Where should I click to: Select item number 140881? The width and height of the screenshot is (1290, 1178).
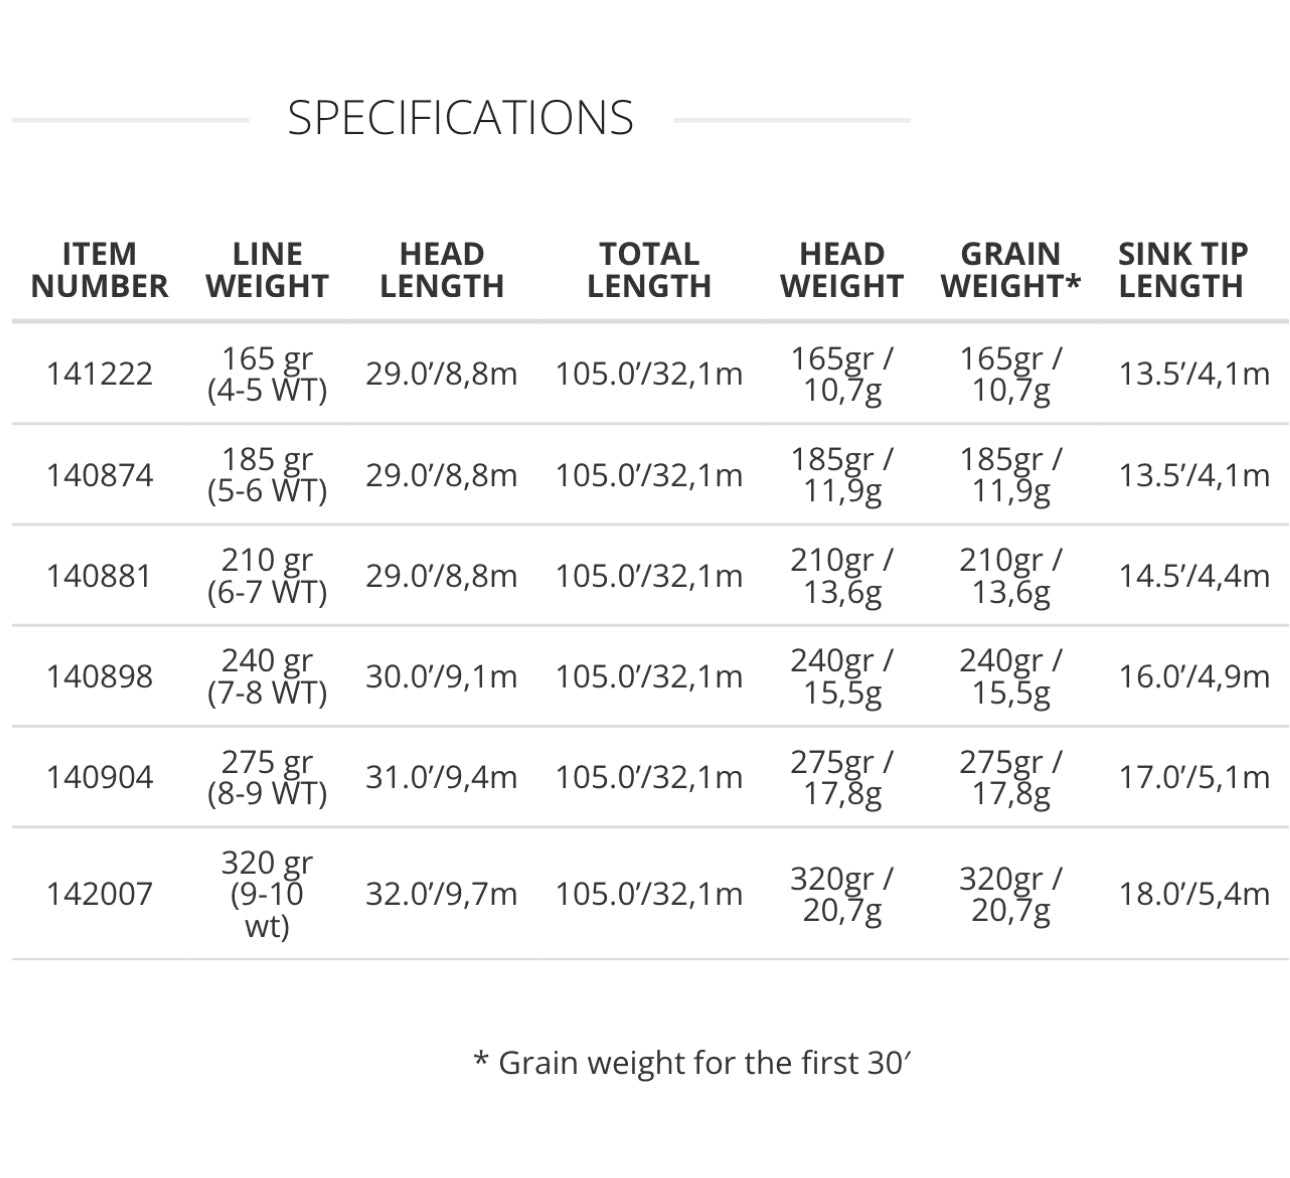(x=99, y=576)
